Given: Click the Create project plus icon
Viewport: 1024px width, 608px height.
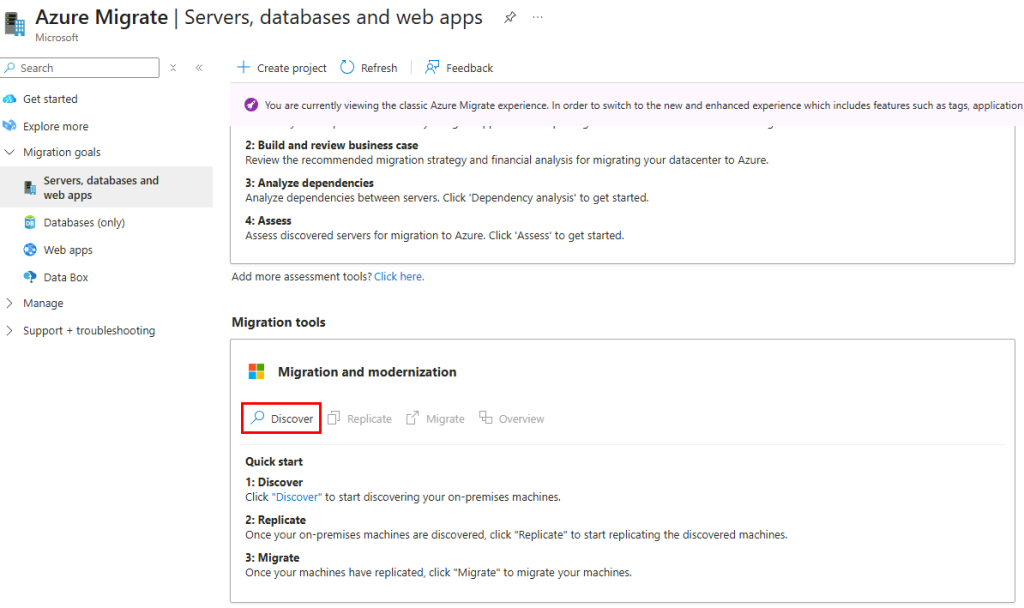Looking at the screenshot, I should point(243,67).
